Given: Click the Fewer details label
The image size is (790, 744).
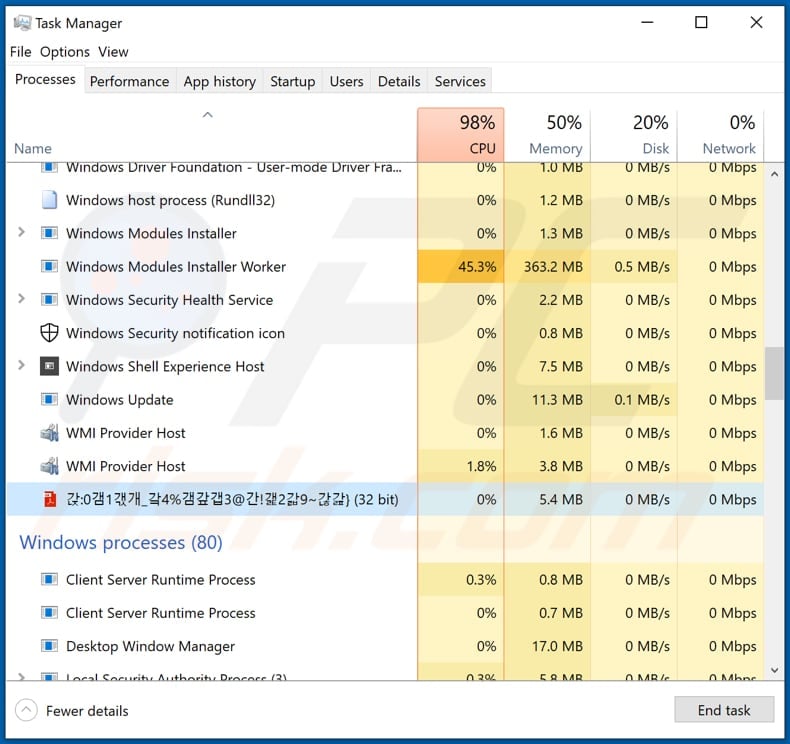Looking at the screenshot, I should pyautogui.click(x=87, y=711).
